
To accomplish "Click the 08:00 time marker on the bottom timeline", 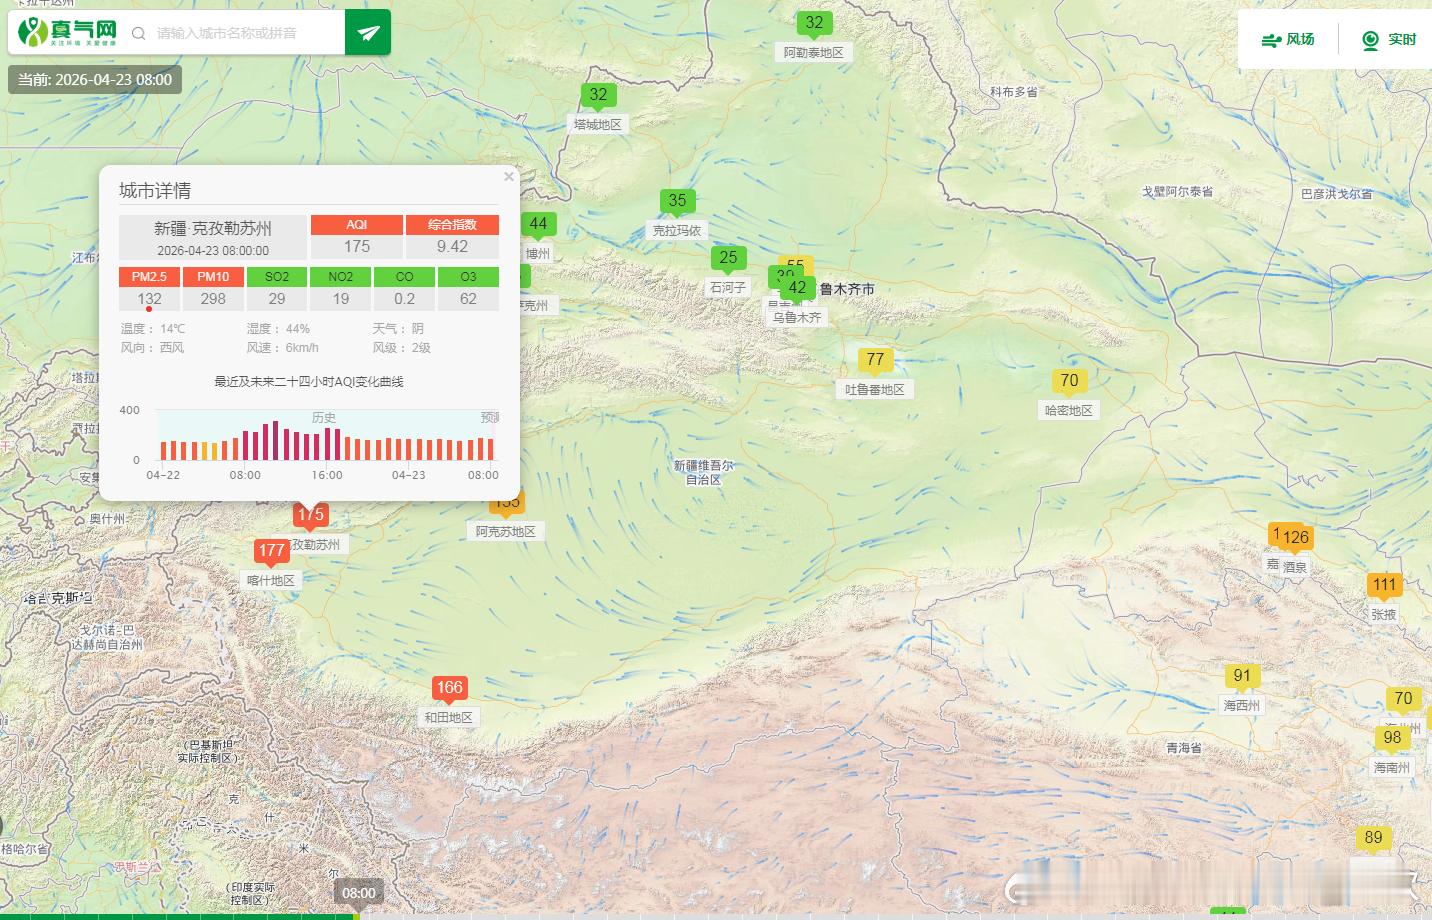I will click(359, 894).
